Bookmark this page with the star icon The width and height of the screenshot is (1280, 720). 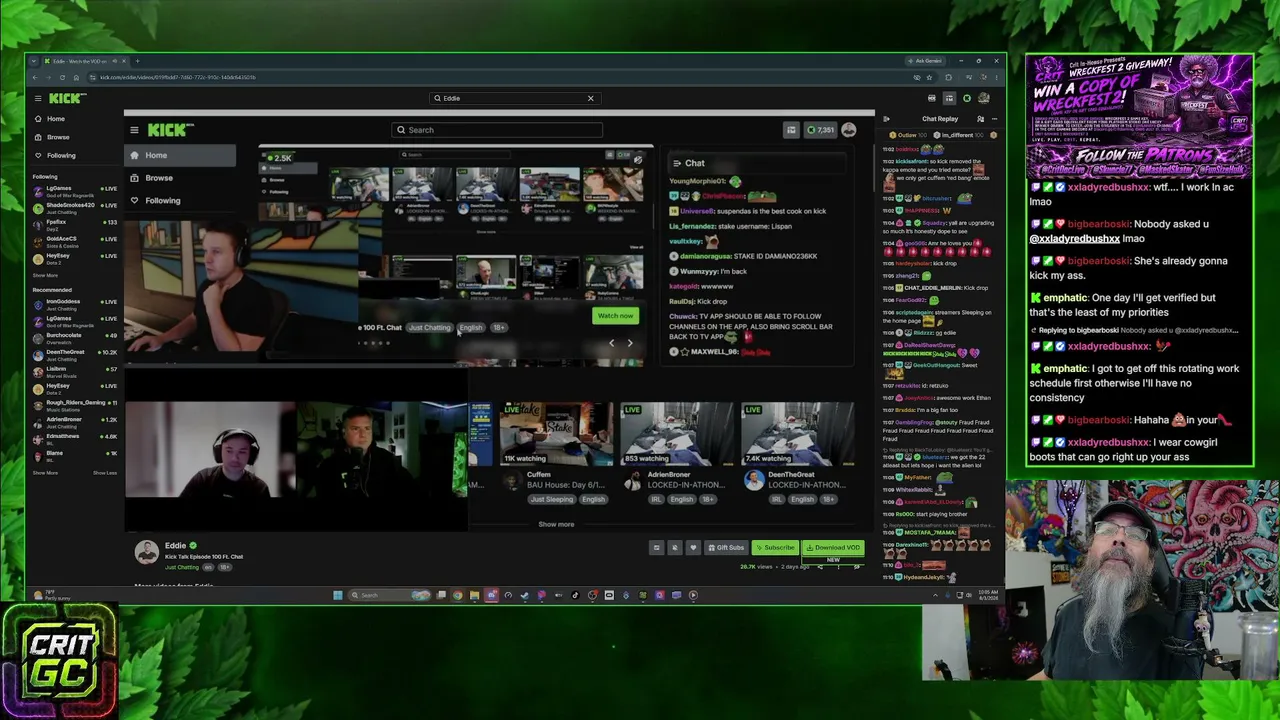(929, 77)
